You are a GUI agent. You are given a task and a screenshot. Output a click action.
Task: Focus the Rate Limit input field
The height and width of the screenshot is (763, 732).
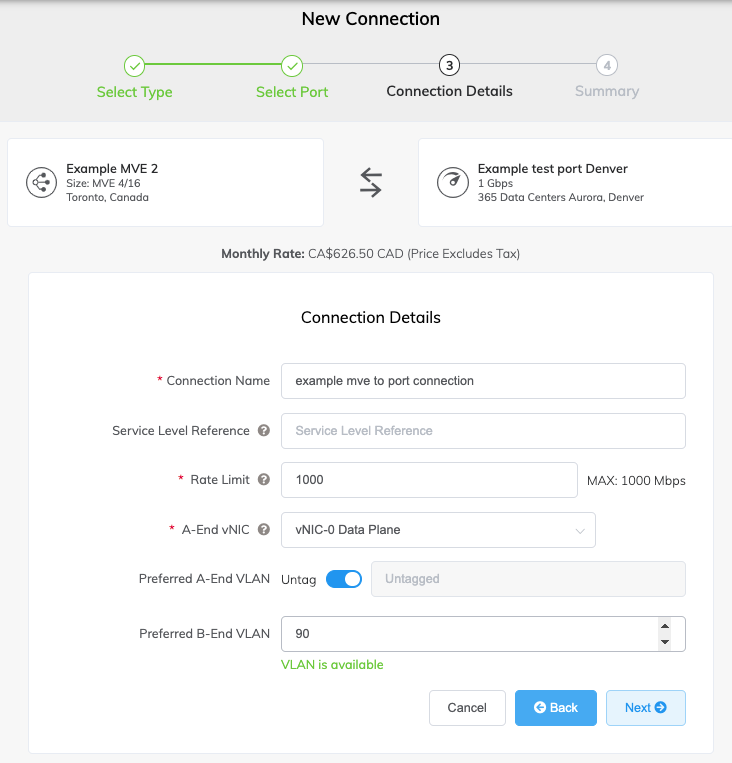pos(429,480)
